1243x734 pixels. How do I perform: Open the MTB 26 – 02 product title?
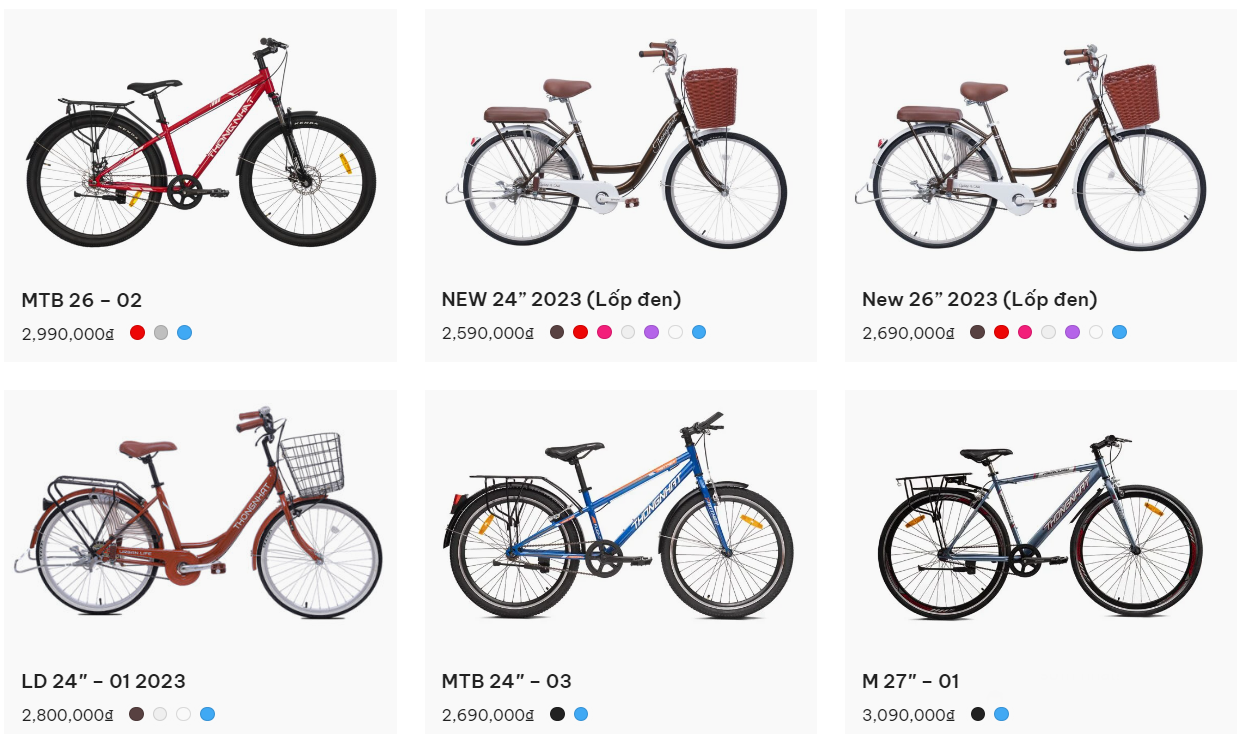click(x=82, y=300)
